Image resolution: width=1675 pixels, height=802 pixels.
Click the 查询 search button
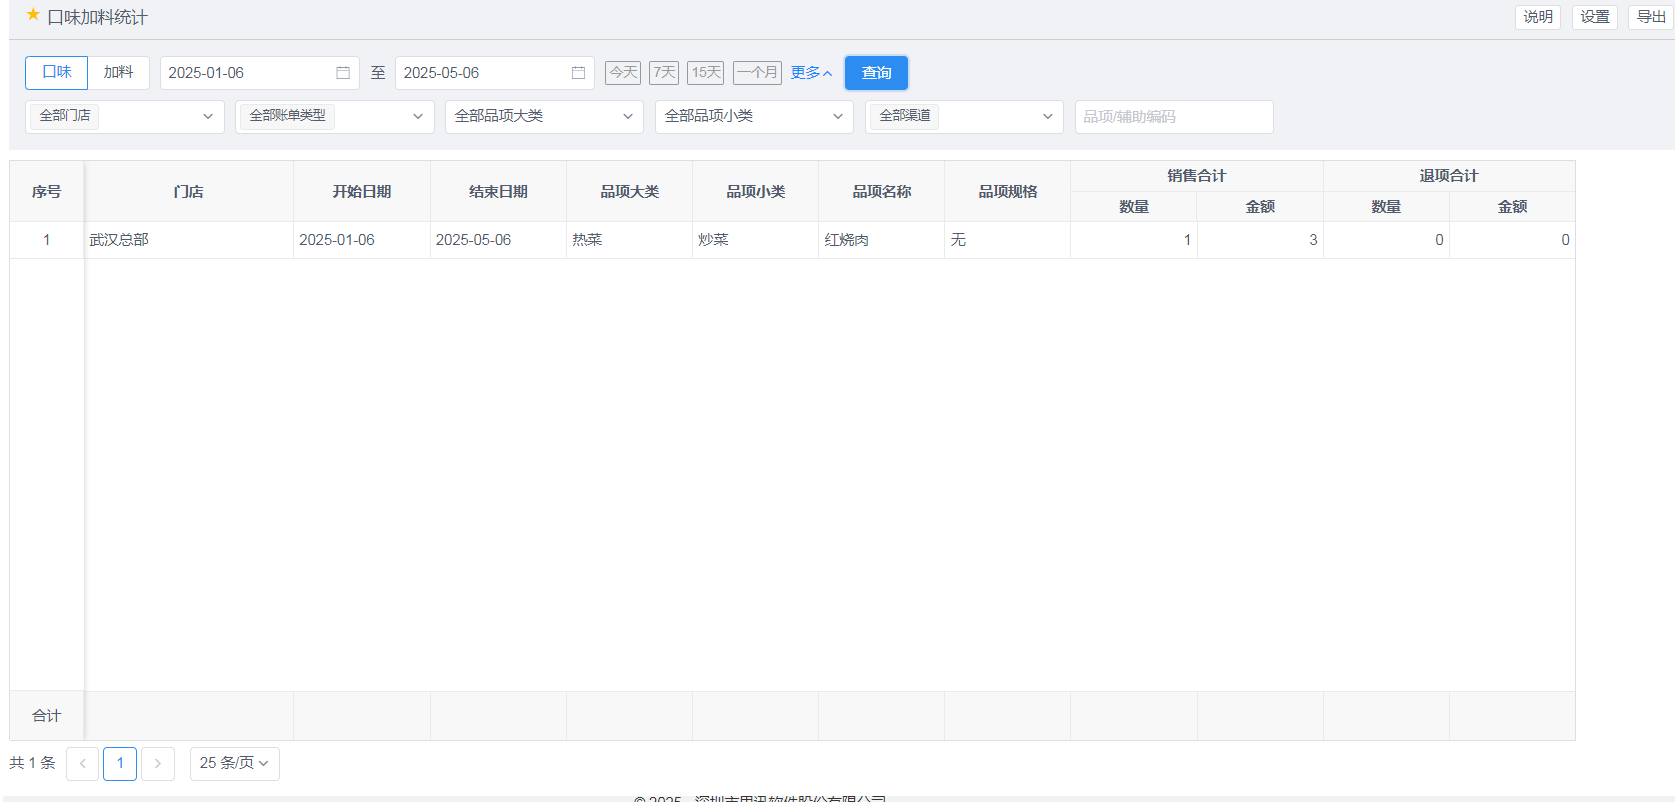point(877,73)
